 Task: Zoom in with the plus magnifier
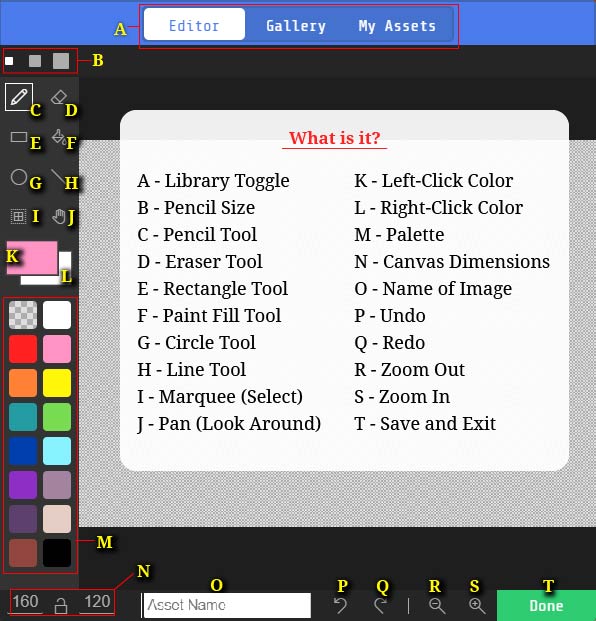[477, 606]
